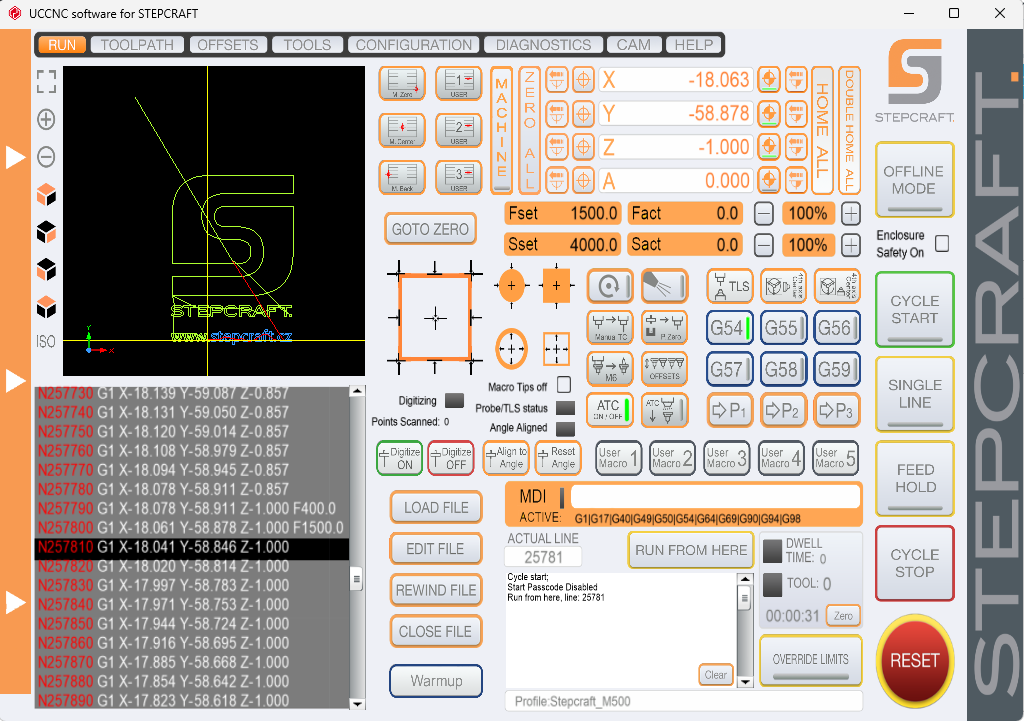Screen dimensions: 1024x721
Task: Go to USER 1 stored position
Action: (x=458, y=84)
